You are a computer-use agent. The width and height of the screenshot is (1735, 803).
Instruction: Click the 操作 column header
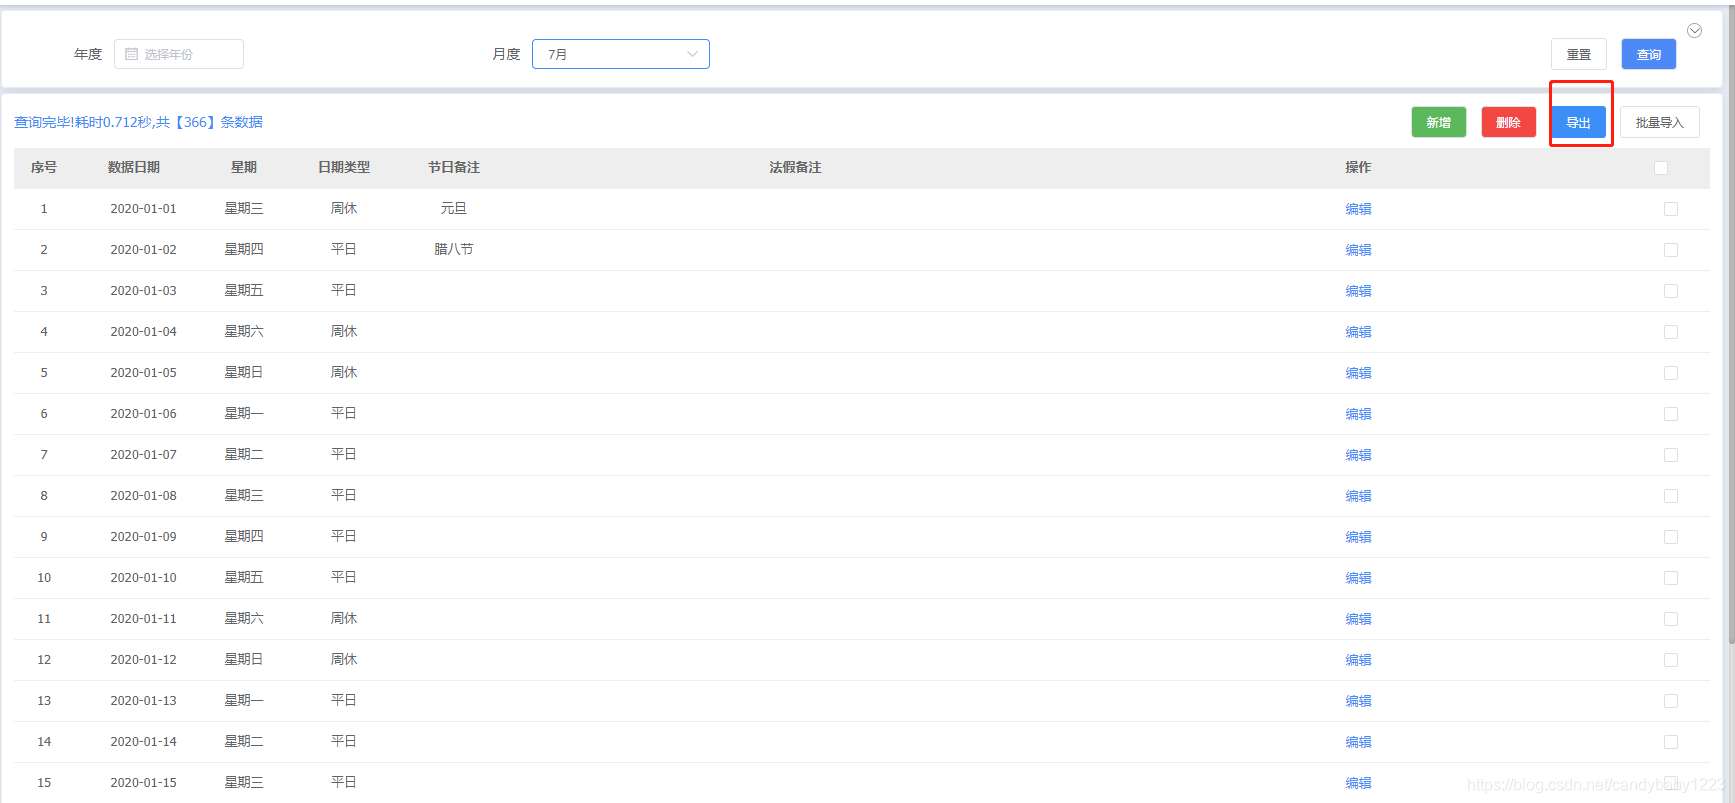pos(1358,168)
